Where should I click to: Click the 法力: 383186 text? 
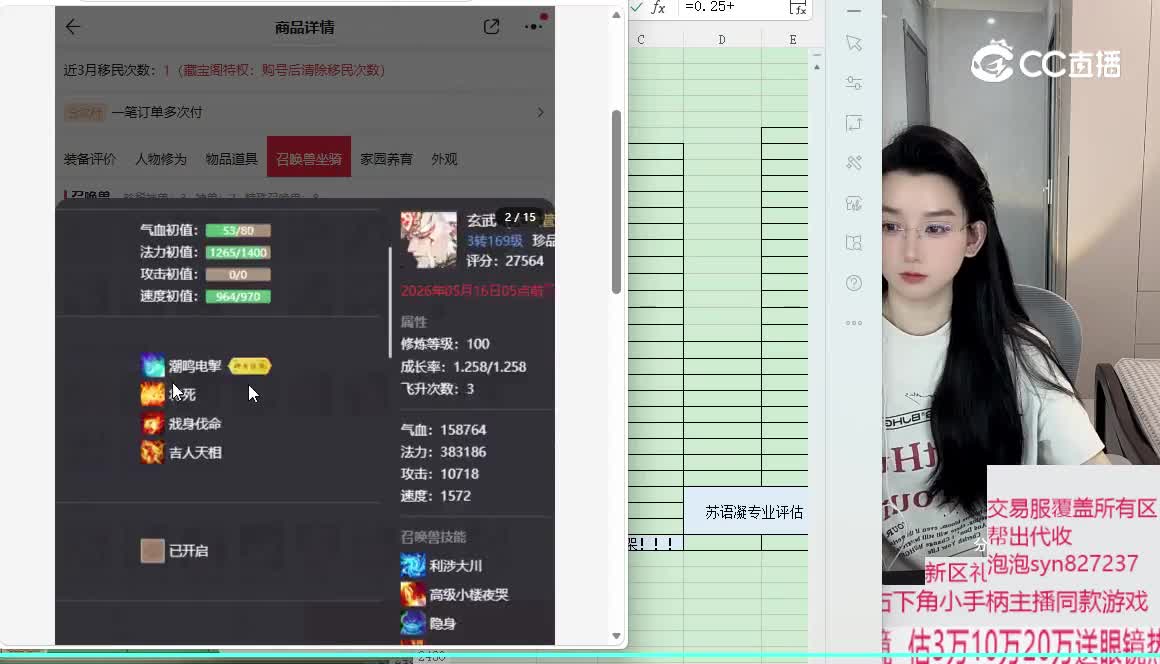click(443, 452)
